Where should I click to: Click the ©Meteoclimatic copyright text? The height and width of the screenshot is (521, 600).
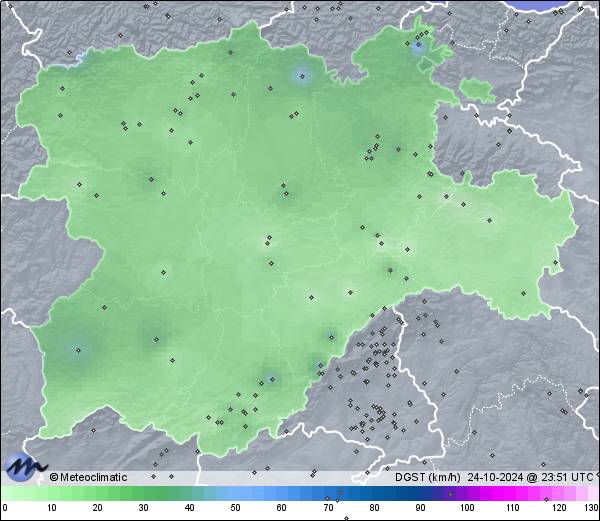tap(88, 477)
